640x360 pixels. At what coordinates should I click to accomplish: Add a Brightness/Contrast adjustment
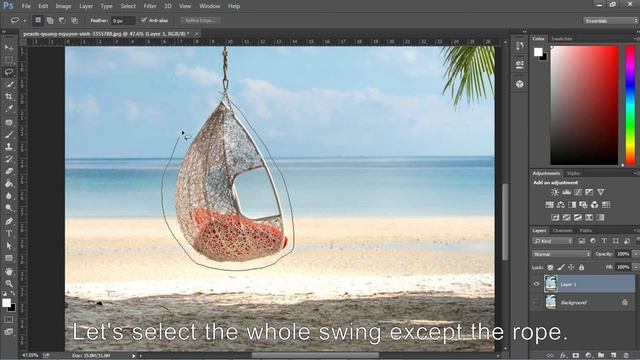pos(555,192)
